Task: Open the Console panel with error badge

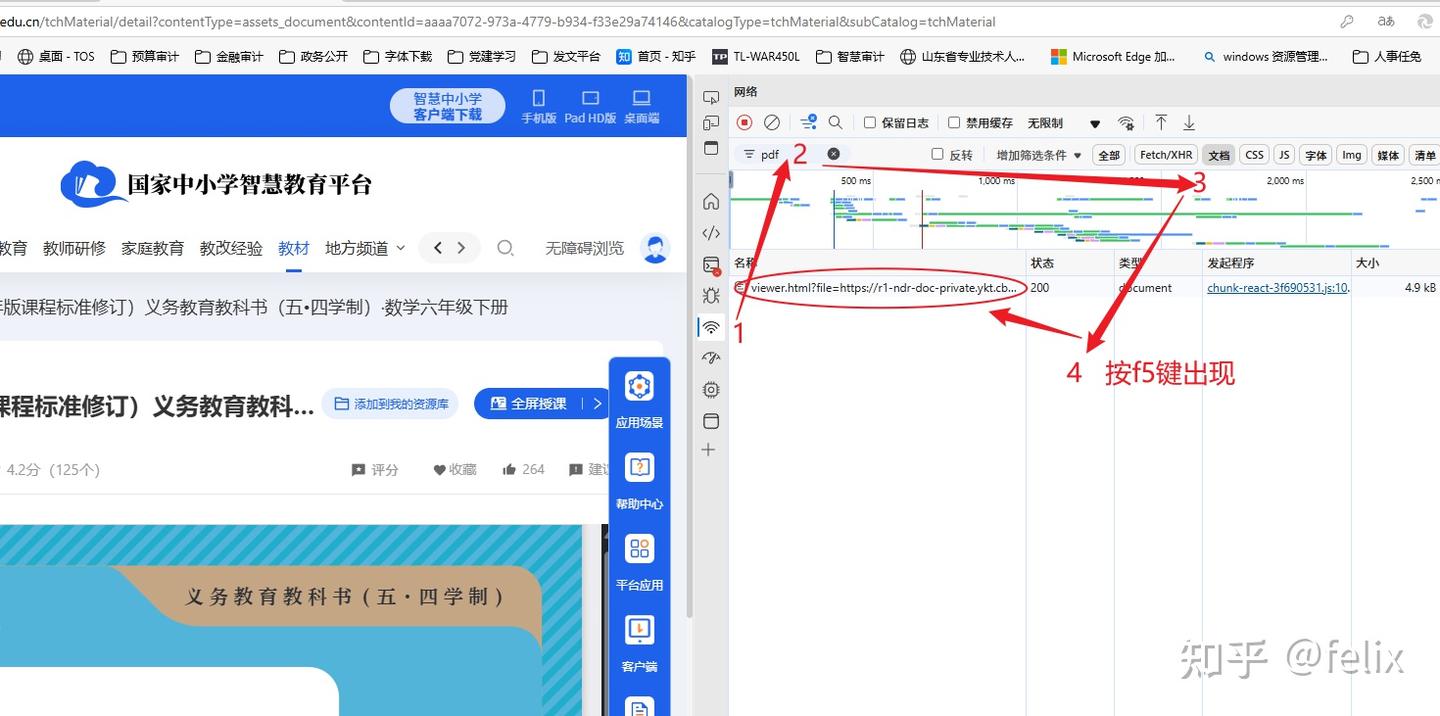Action: [711, 265]
